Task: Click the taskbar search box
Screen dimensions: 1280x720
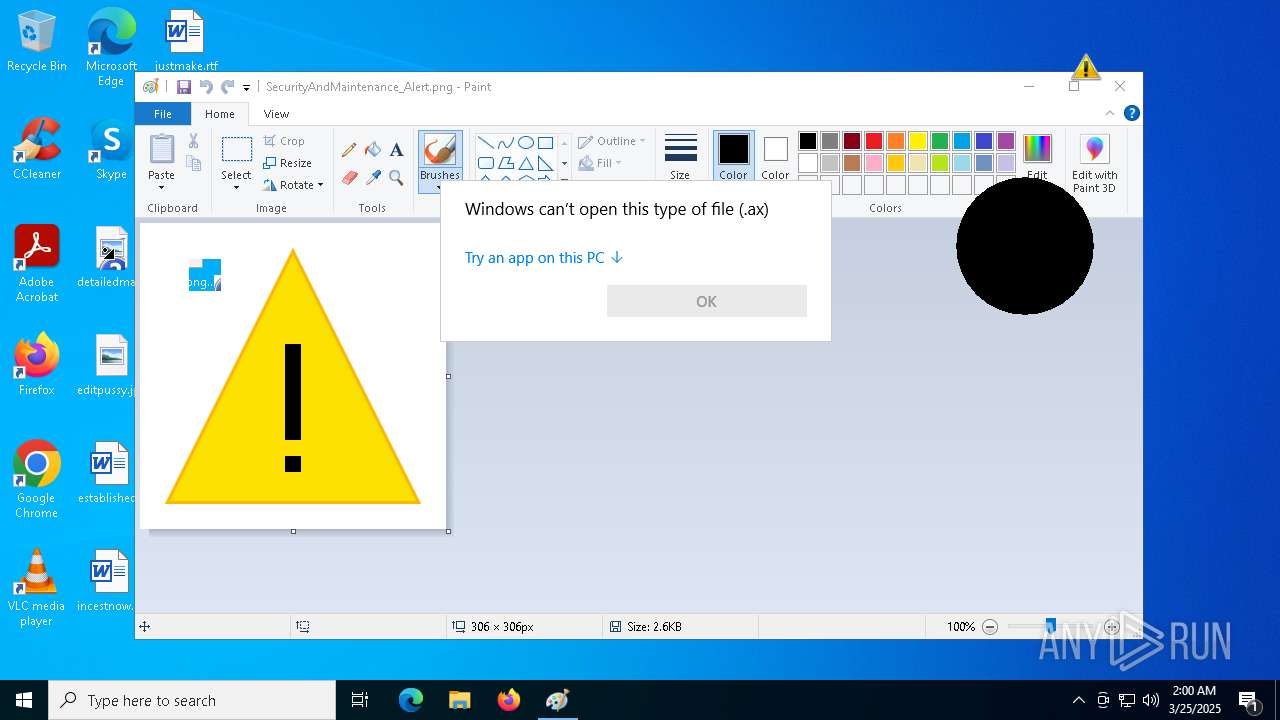Action: coord(192,700)
